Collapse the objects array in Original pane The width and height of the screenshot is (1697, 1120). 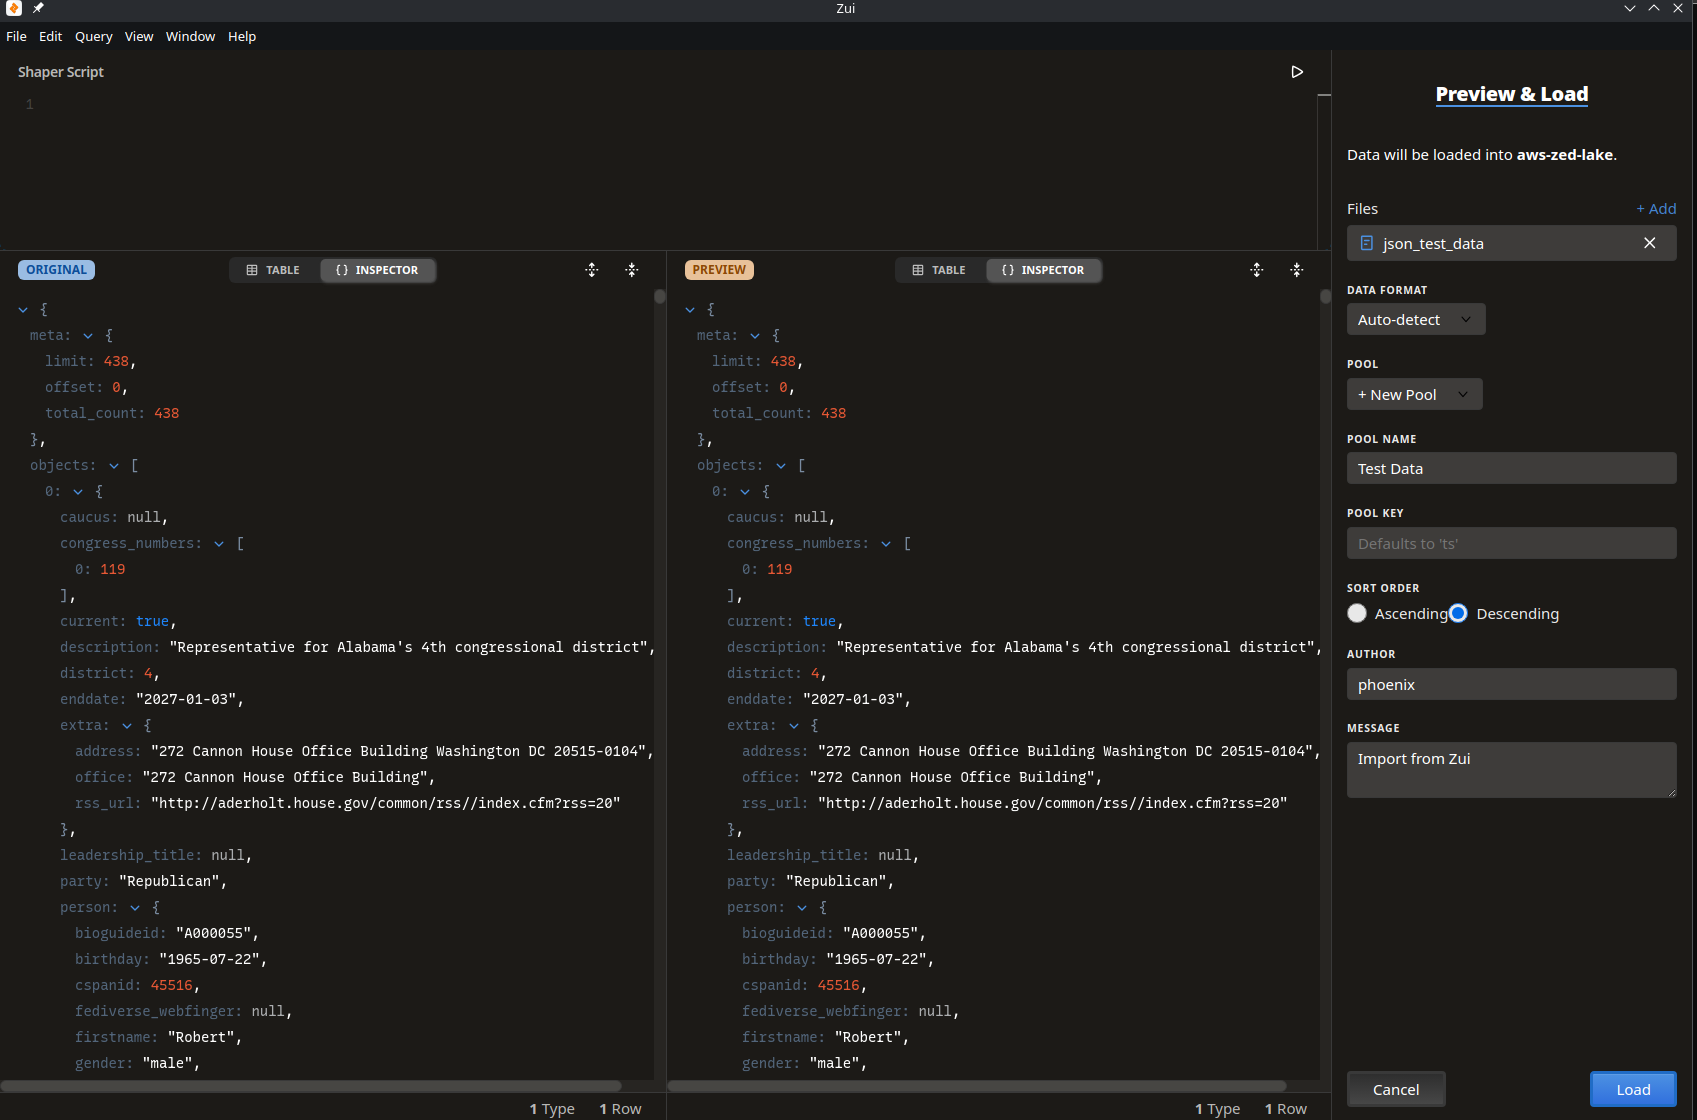click(114, 466)
